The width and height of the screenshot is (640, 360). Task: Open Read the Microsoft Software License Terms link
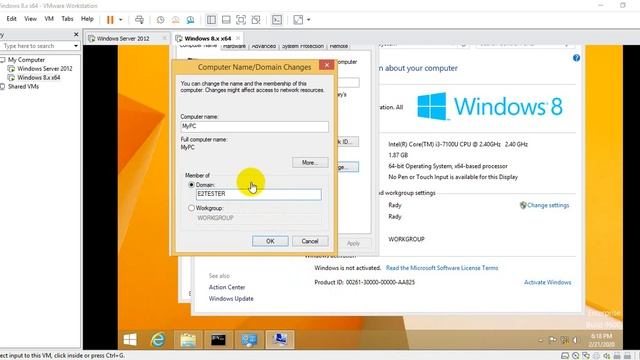tap(442, 268)
